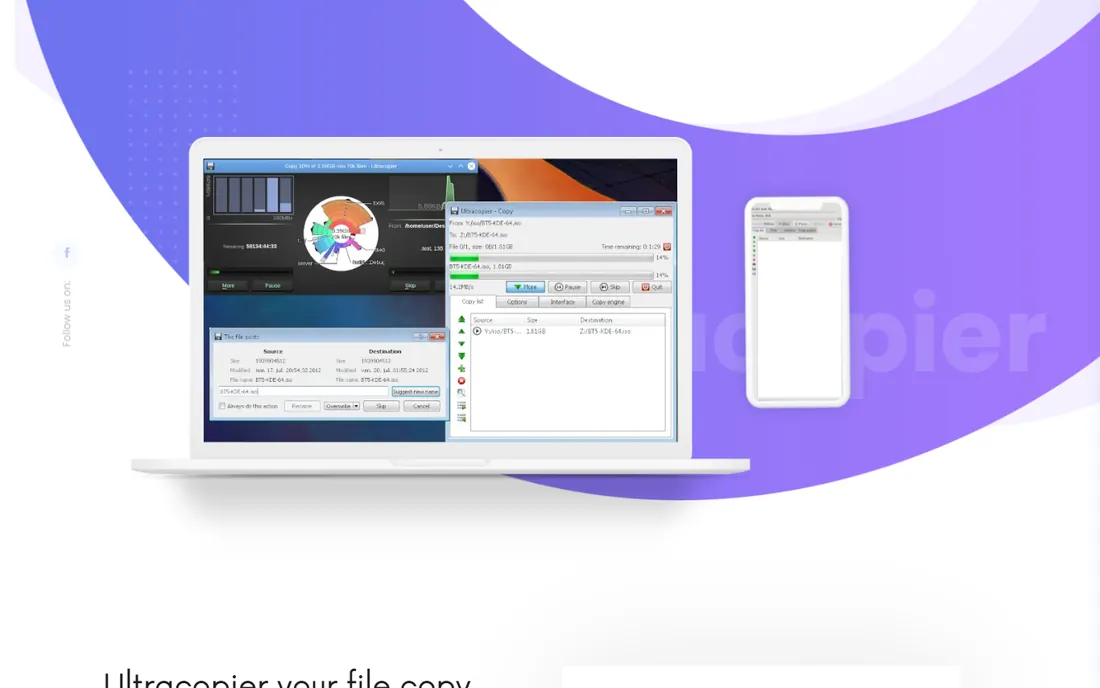
Task: Click the Size column header
Action: [x=551, y=320]
